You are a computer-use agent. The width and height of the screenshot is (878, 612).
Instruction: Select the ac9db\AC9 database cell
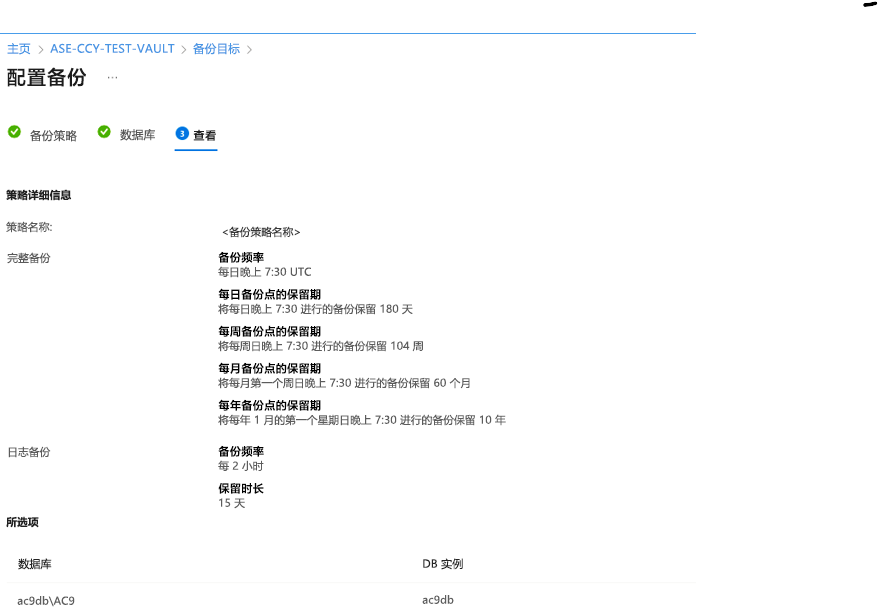point(46,601)
